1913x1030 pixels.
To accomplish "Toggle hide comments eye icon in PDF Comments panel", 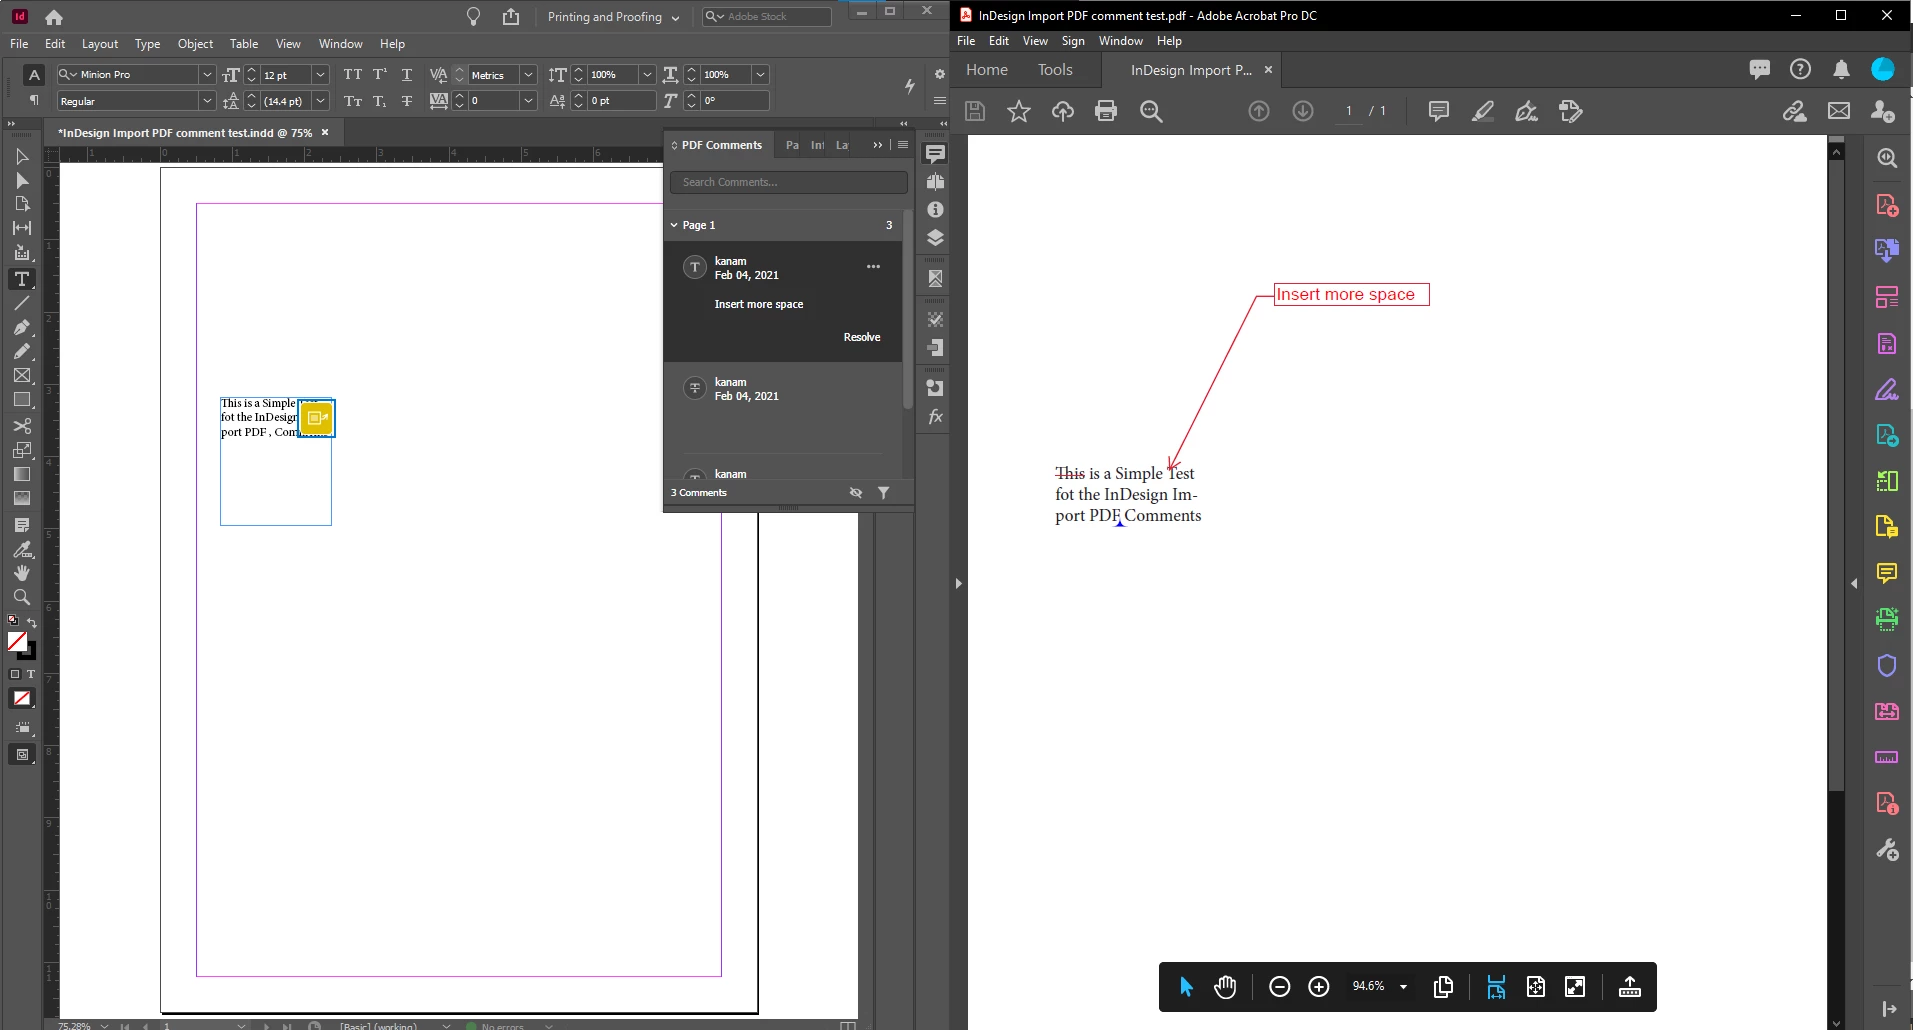I will point(856,492).
